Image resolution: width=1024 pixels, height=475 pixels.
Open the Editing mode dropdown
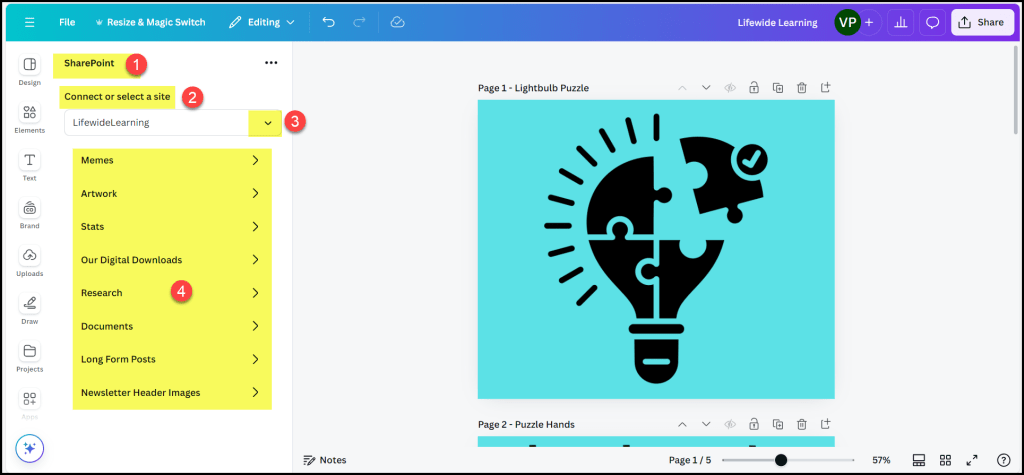261,22
